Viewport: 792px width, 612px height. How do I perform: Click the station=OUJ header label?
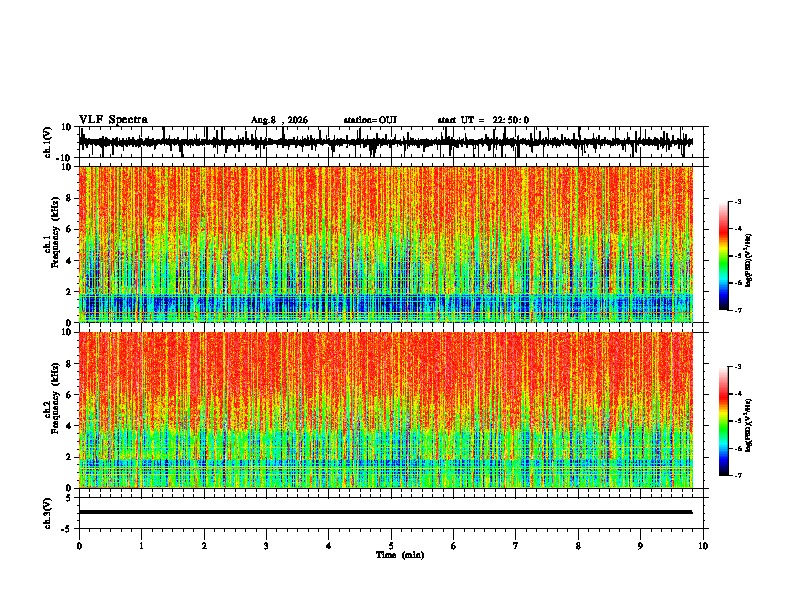pyautogui.click(x=370, y=120)
